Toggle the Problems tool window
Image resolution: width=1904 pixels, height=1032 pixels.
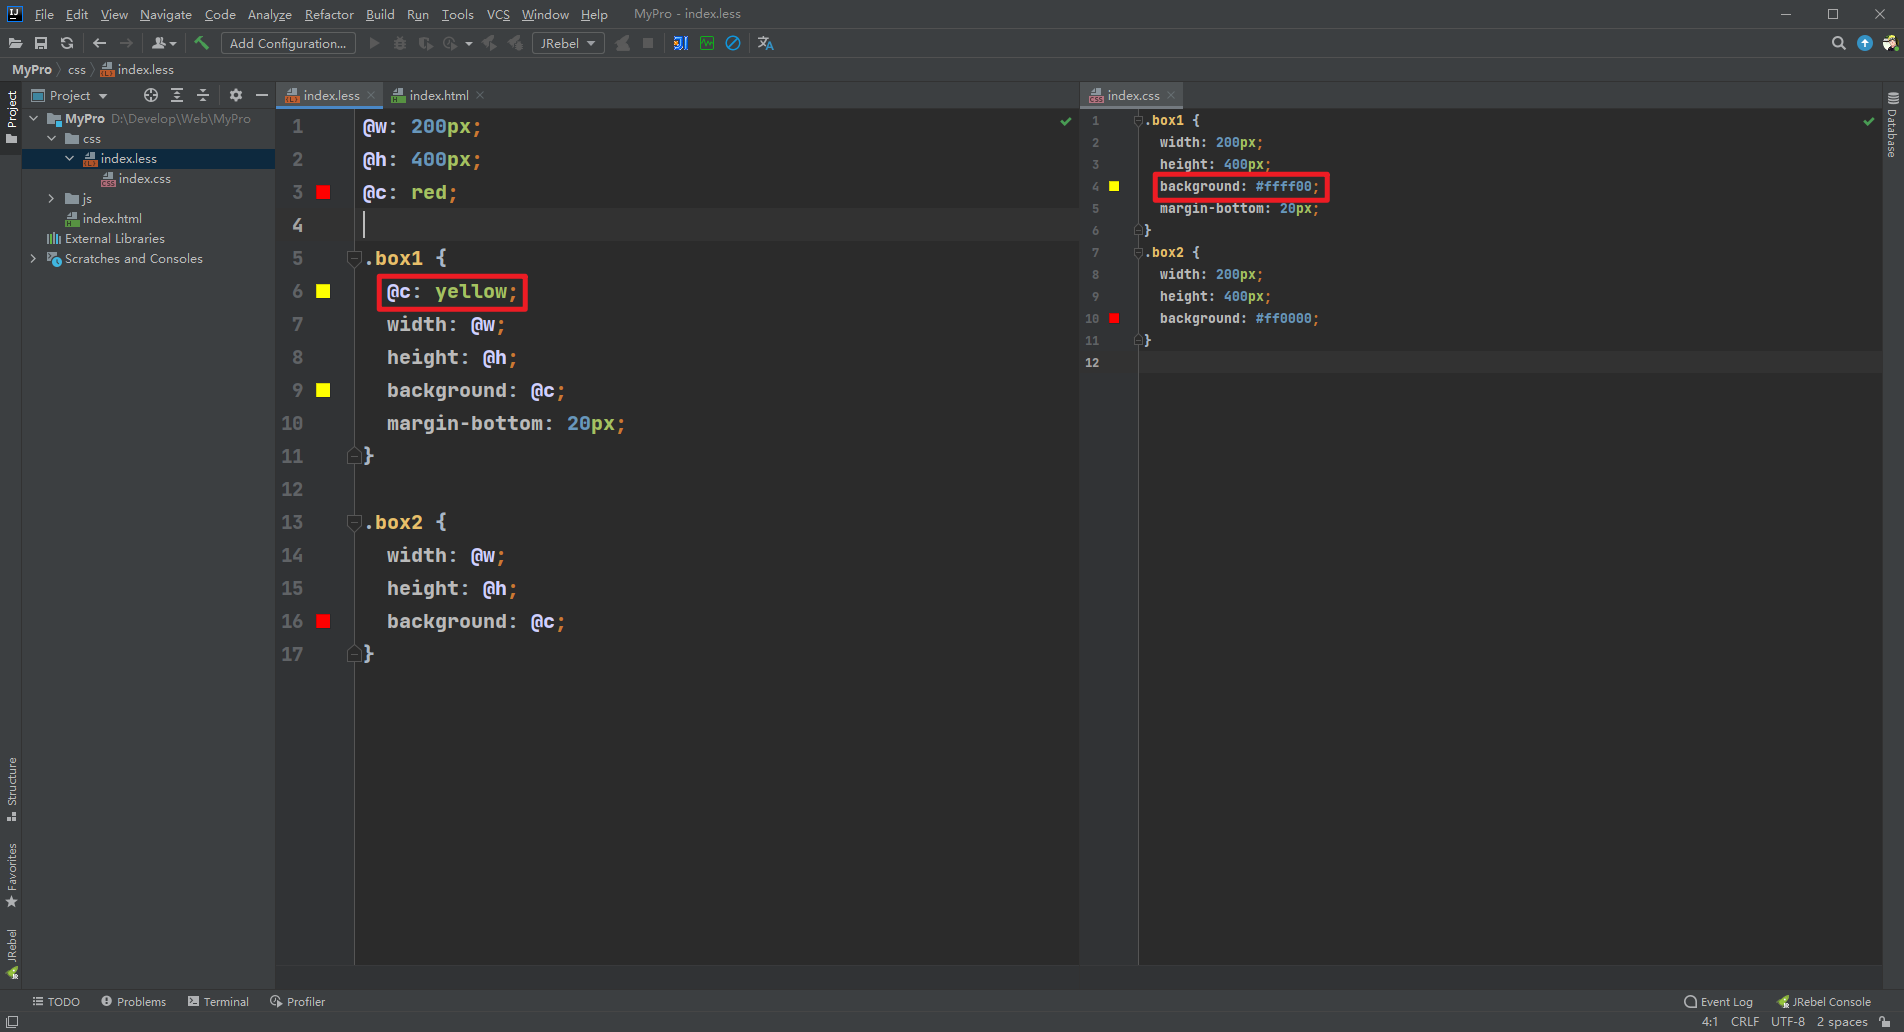tap(134, 1002)
